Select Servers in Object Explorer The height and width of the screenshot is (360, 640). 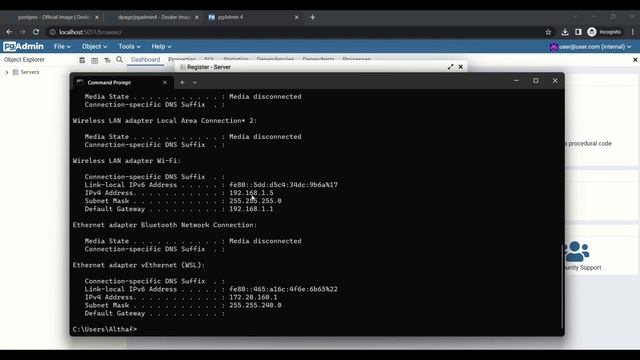(30, 72)
